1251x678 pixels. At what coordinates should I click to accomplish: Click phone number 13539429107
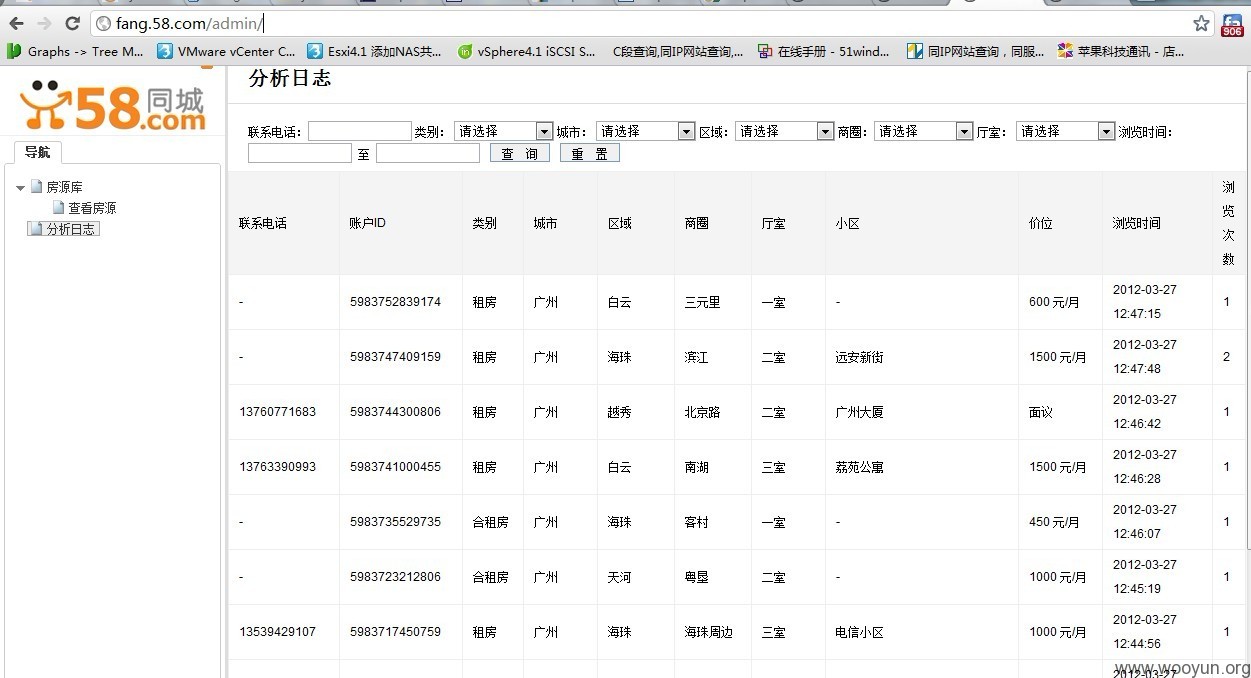278,632
